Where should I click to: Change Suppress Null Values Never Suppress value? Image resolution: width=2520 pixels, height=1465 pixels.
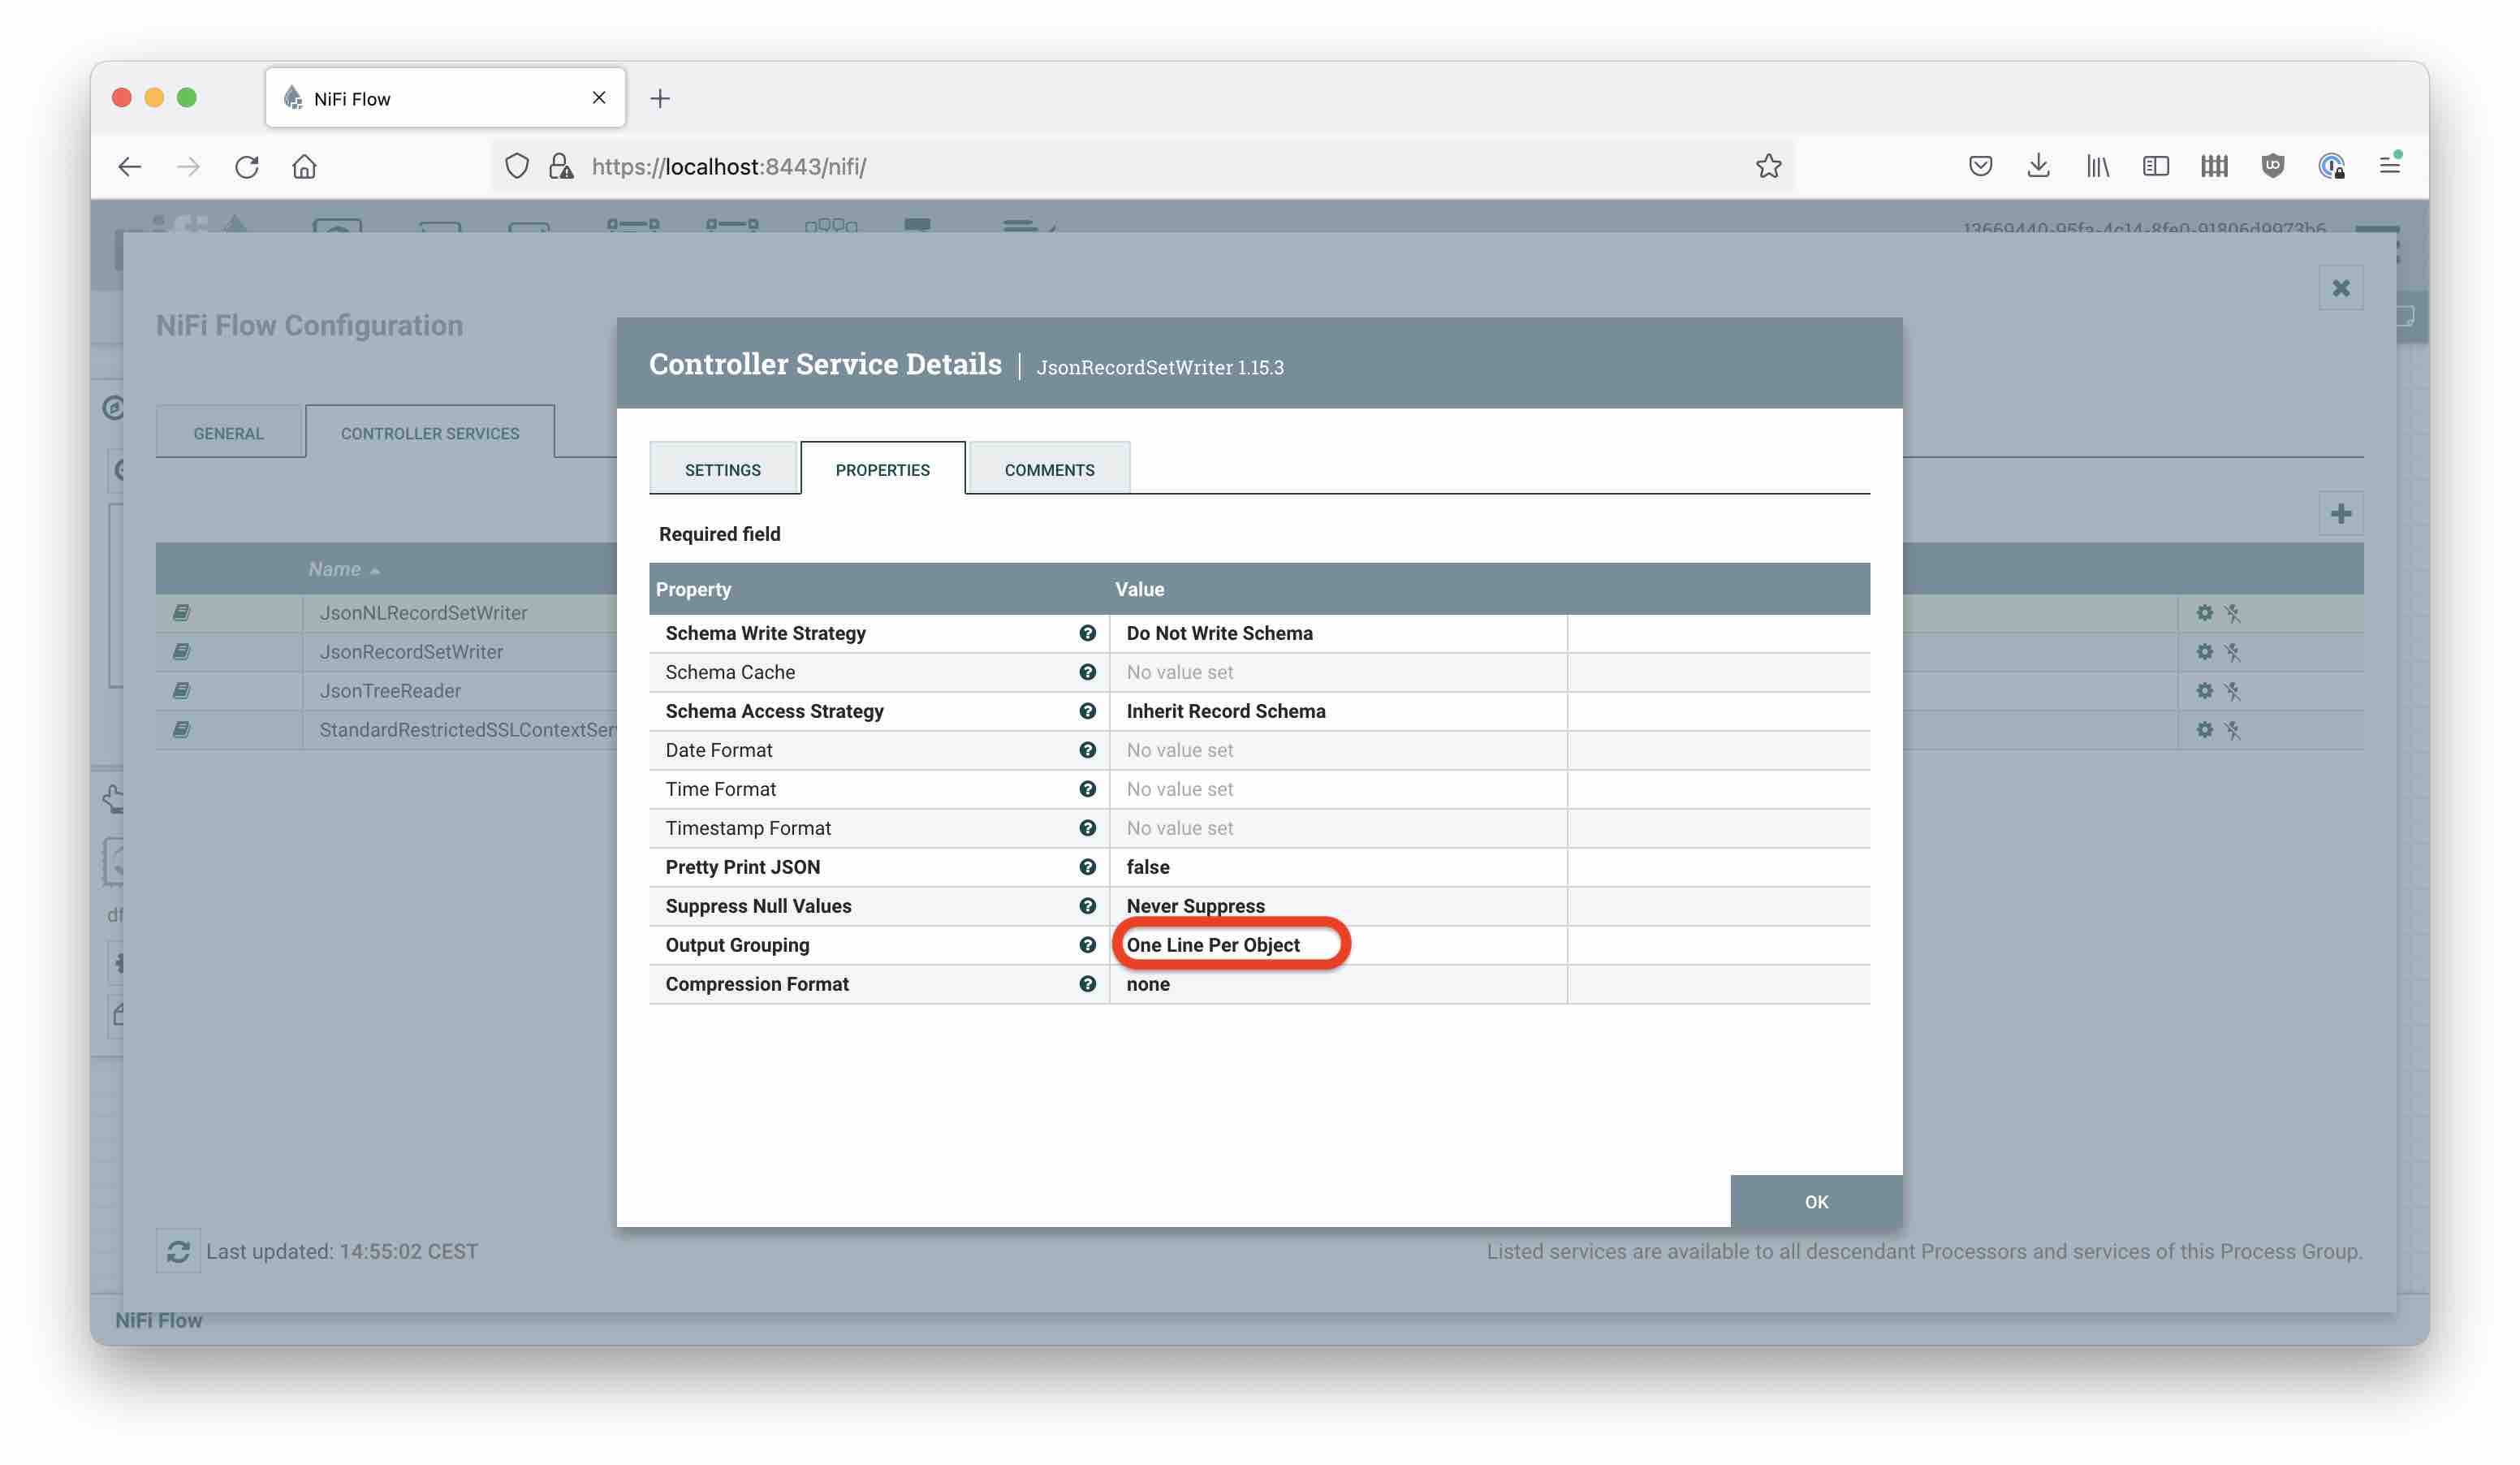pyautogui.click(x=1195, y=906)
